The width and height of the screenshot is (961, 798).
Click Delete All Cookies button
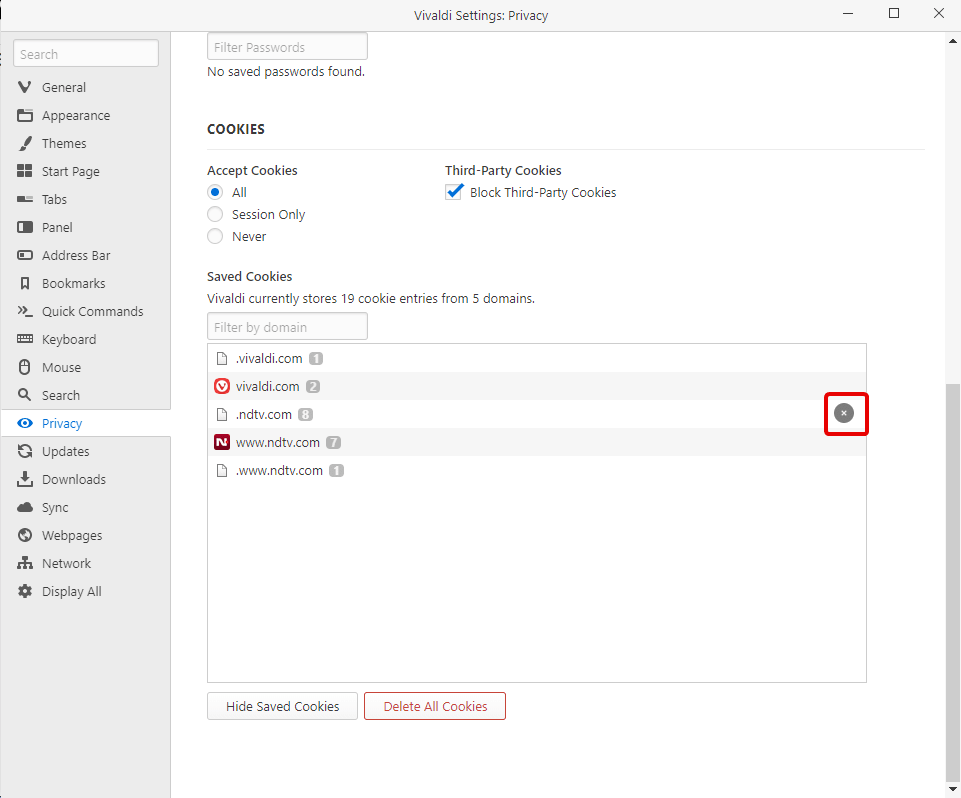(x=435, y=706)
